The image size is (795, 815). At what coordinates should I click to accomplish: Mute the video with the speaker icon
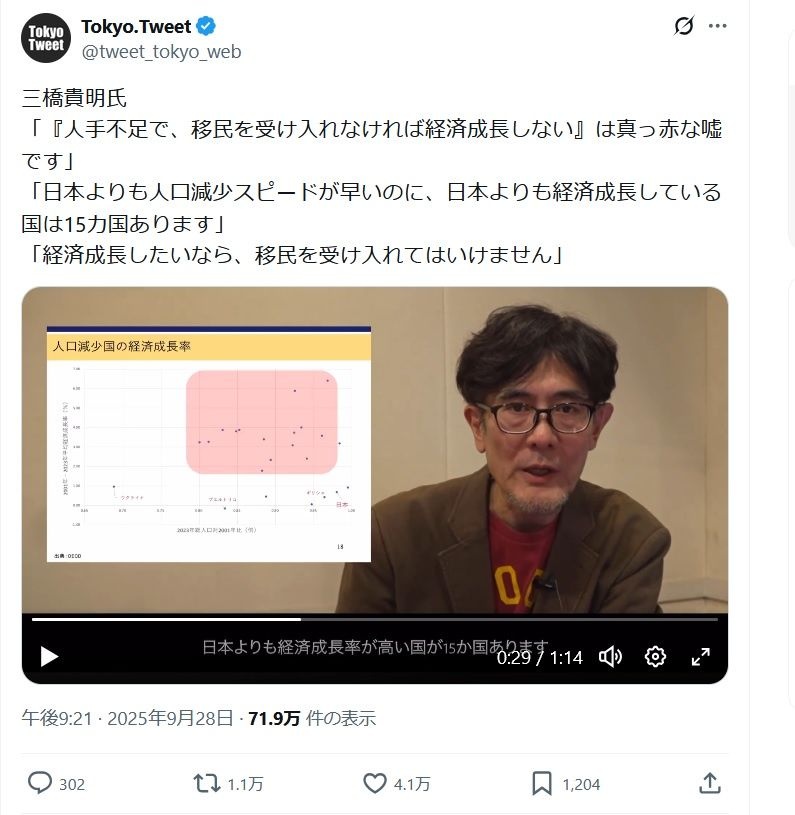[x=611, y=656]
